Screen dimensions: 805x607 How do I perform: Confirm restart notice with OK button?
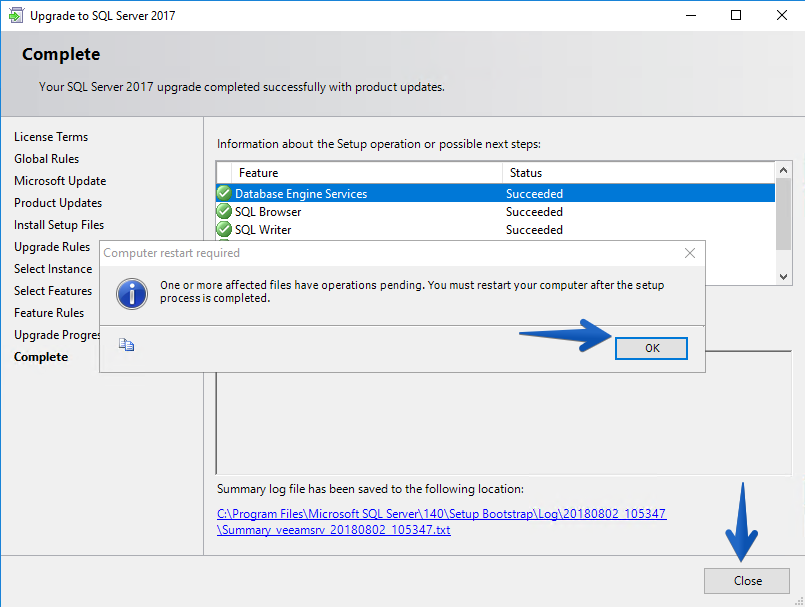point(651,348)
